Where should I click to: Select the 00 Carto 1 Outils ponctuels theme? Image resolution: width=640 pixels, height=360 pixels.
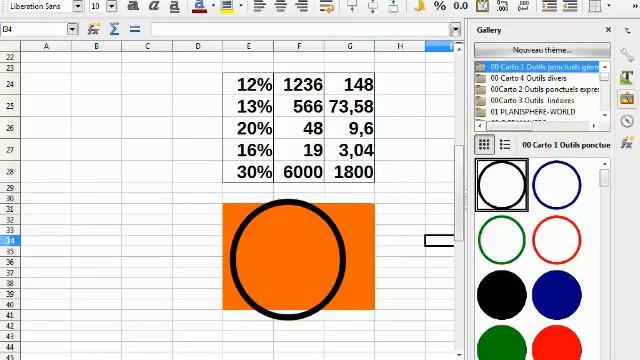tap(537, 67)
